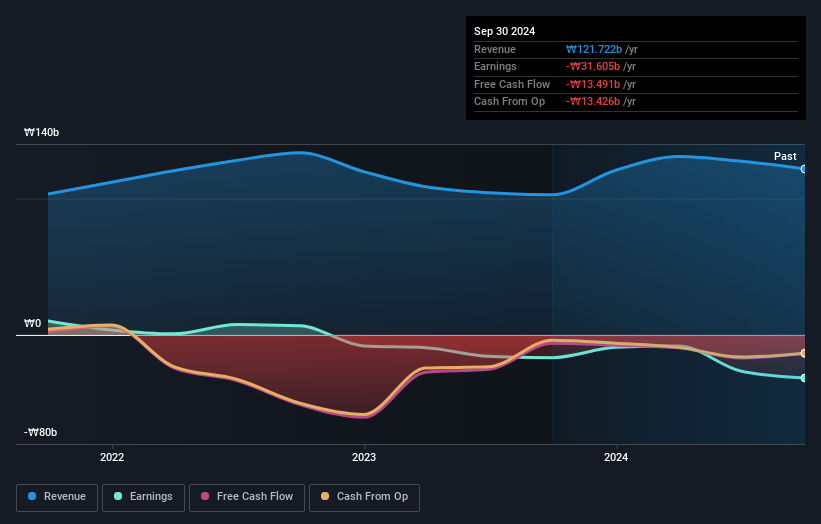Click the Free Cash Flow row label in tooltip

pyautogui.click(x=512, y=84)
